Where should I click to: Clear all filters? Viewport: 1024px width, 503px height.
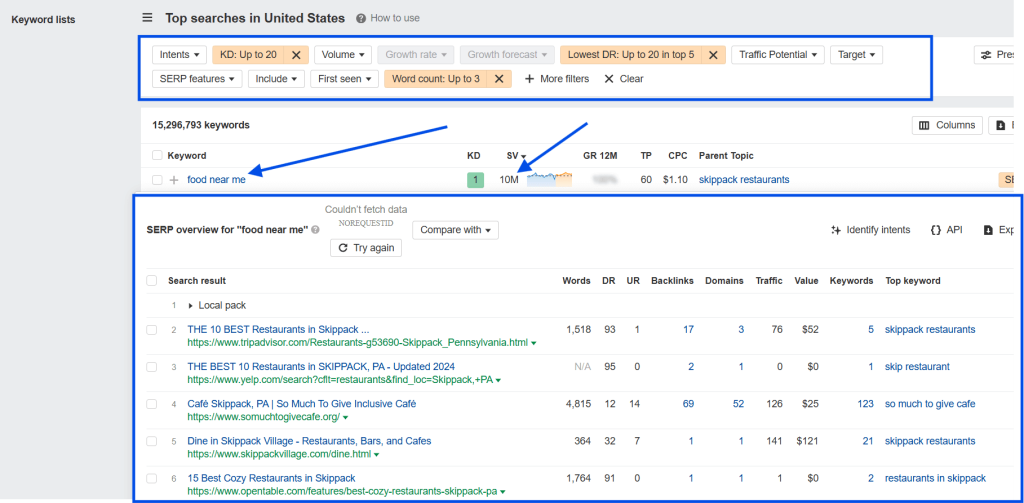[624, 78]
